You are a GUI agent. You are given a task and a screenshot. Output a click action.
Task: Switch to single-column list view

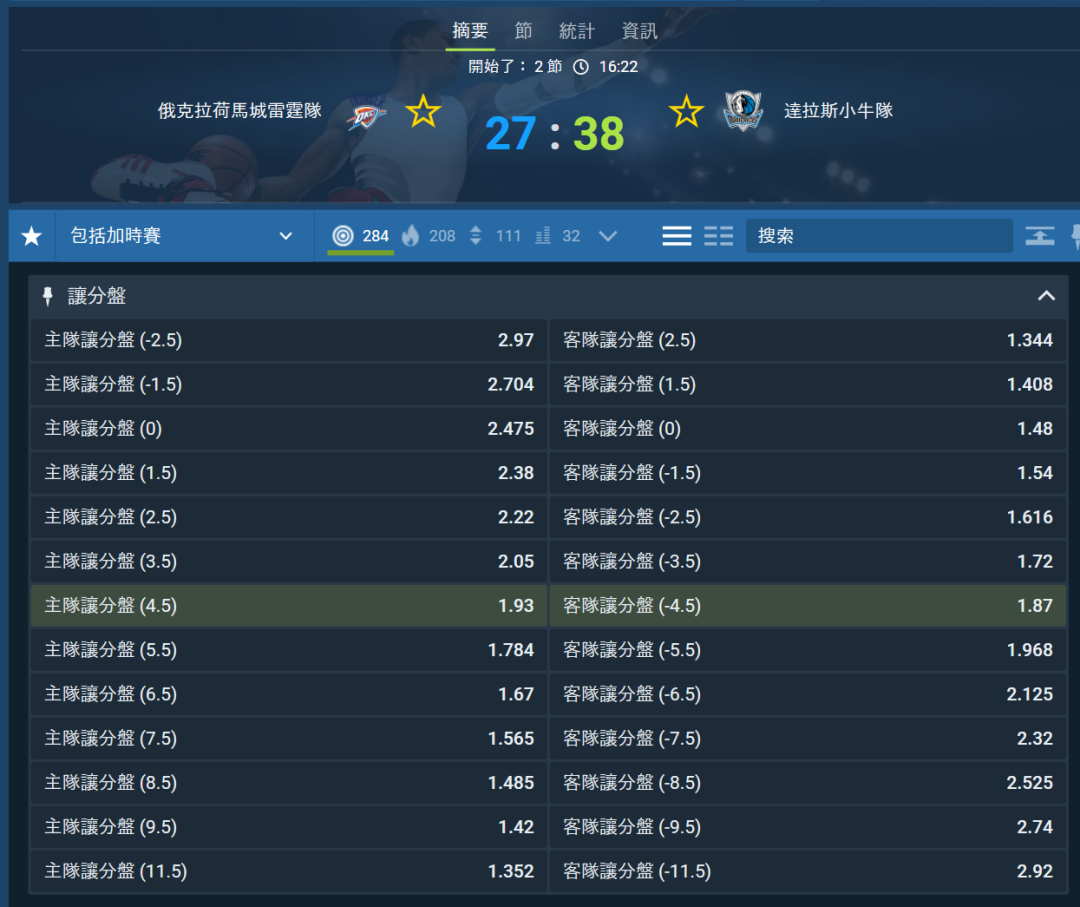click(x=676, y=236)
